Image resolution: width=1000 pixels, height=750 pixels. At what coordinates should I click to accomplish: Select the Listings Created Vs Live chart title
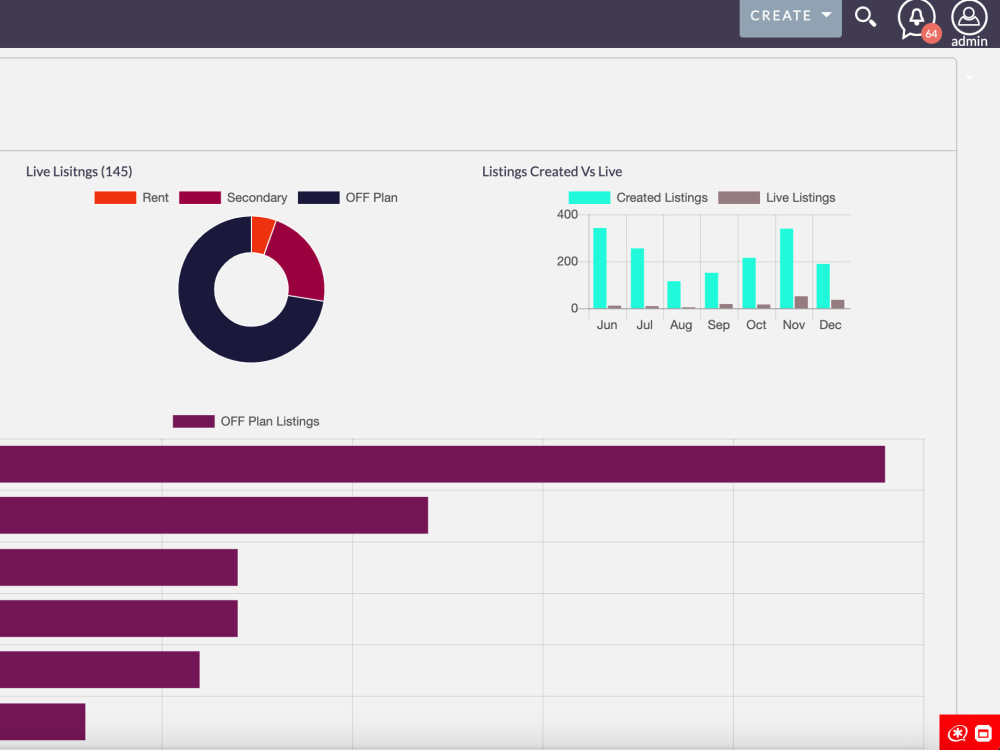[552, 171]
